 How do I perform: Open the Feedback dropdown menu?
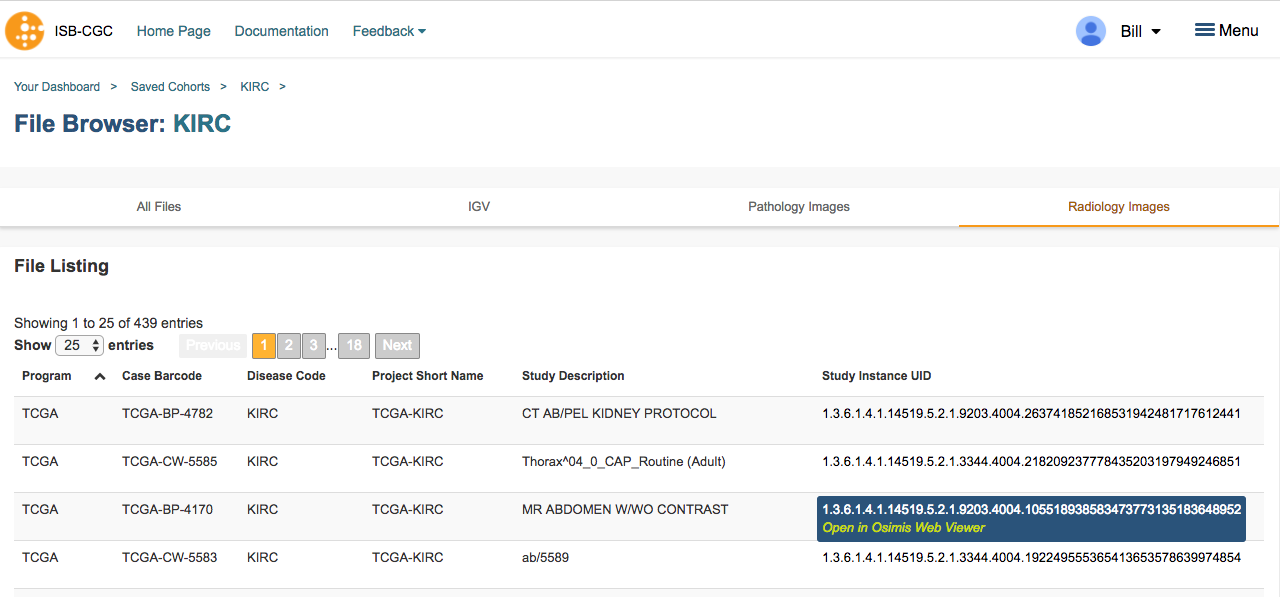pyautogui.click(x=389, y=31)
